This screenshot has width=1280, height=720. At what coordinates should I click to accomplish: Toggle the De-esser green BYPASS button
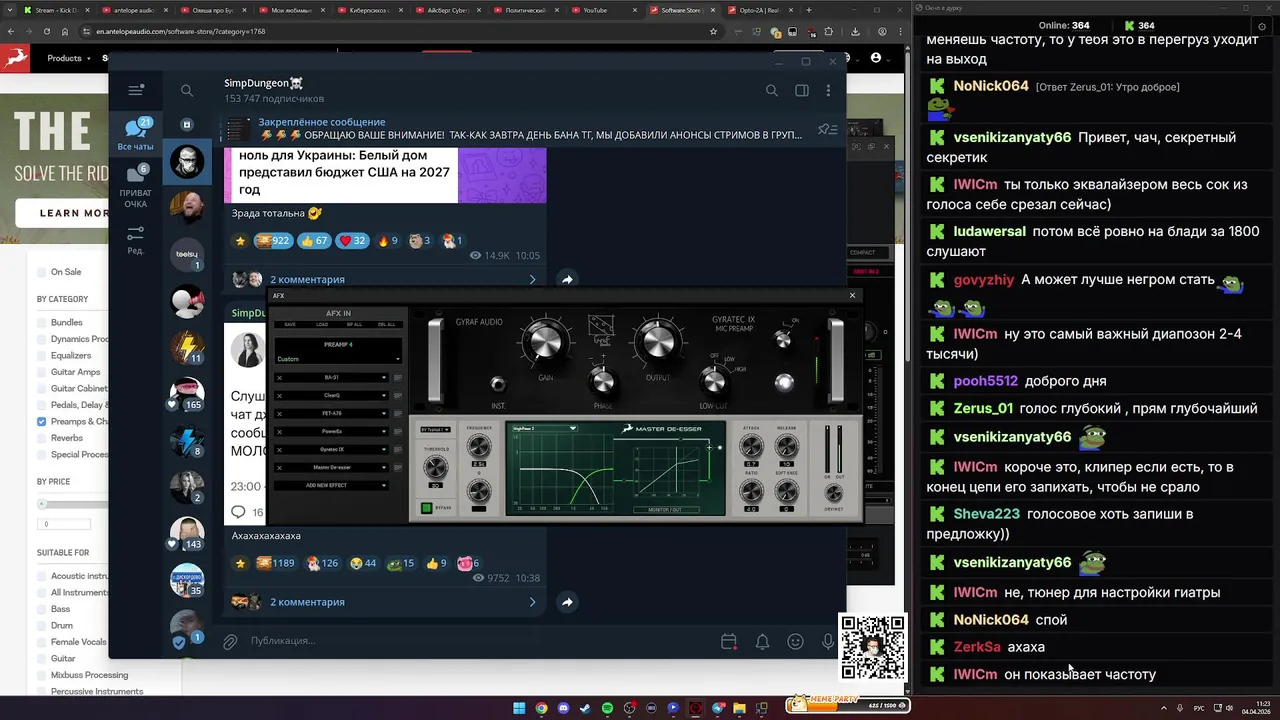tap(427, 508)
